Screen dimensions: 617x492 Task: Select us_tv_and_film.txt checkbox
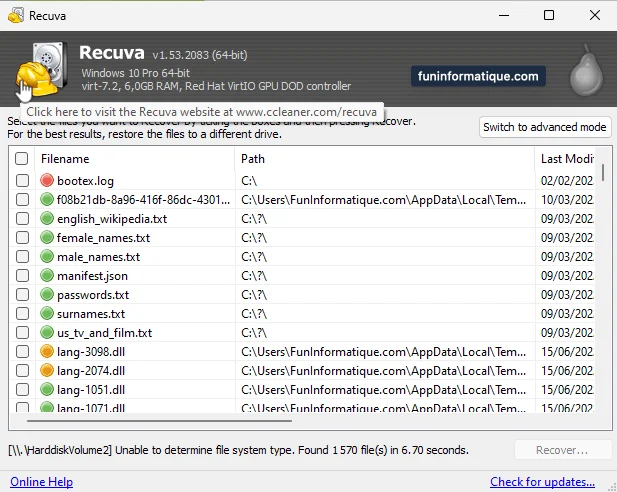pos(22,333)
